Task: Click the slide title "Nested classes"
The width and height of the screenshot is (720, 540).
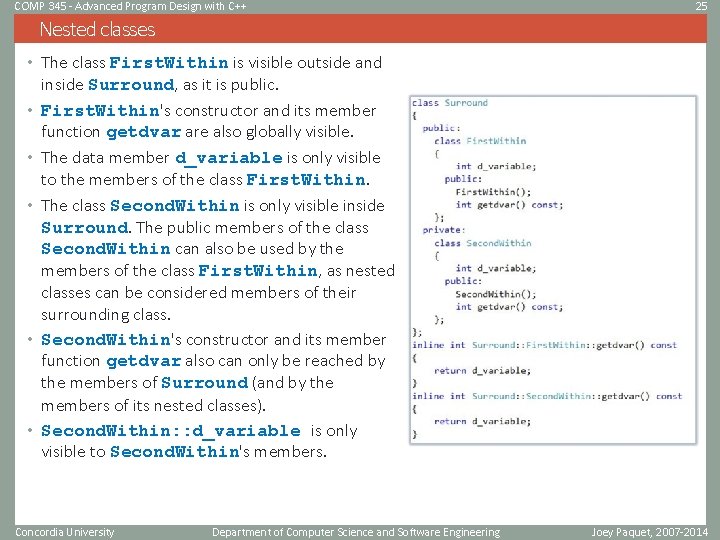Action: pyautogui.click(x=97, y=29)
